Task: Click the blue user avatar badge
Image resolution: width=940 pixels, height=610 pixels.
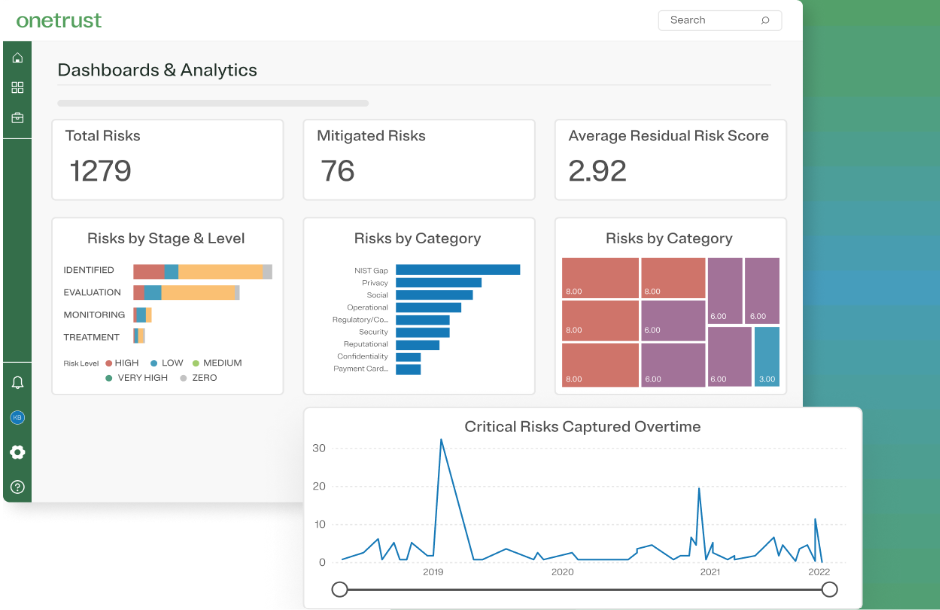Action: point(17,417)
